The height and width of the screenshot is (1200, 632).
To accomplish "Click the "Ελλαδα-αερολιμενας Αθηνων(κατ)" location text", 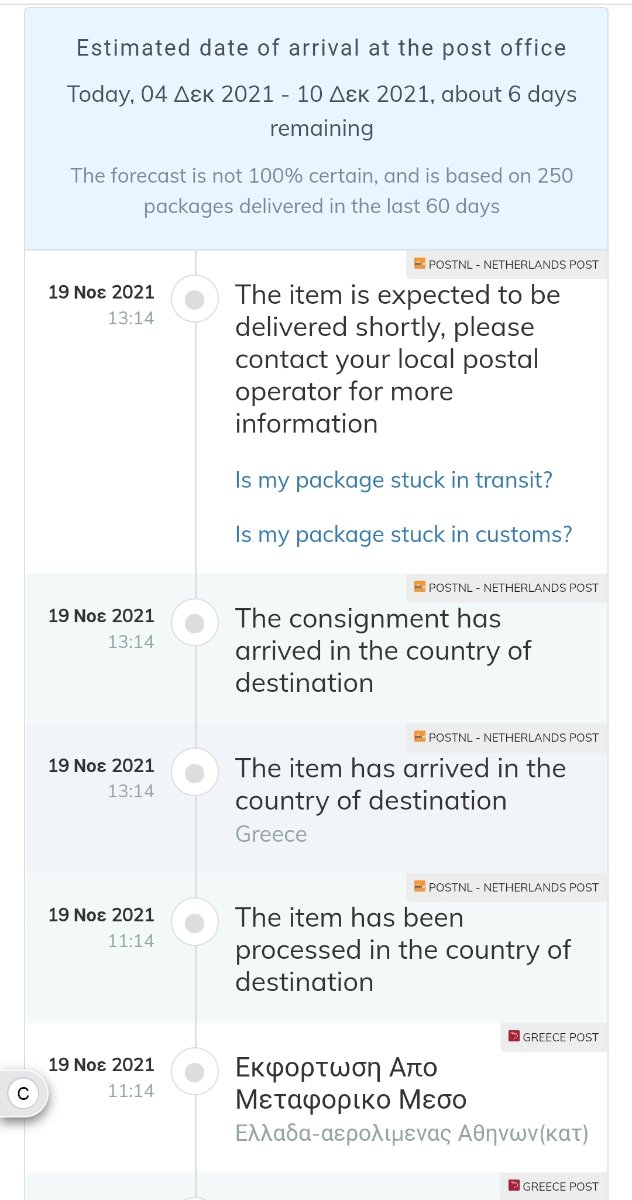I will pyautogui.click(x=412, y=1134).
